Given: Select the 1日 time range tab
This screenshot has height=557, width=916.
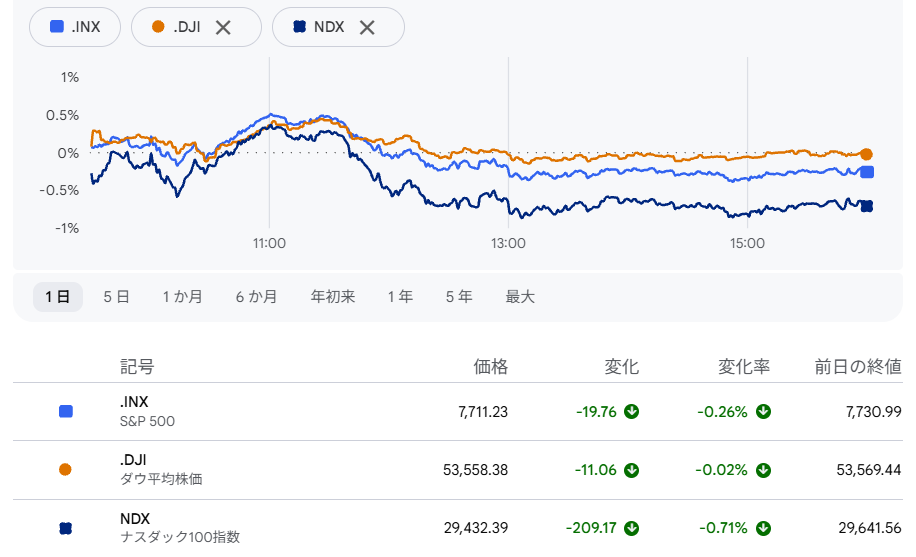Looking at the screenshot, I should click(58, 297).
